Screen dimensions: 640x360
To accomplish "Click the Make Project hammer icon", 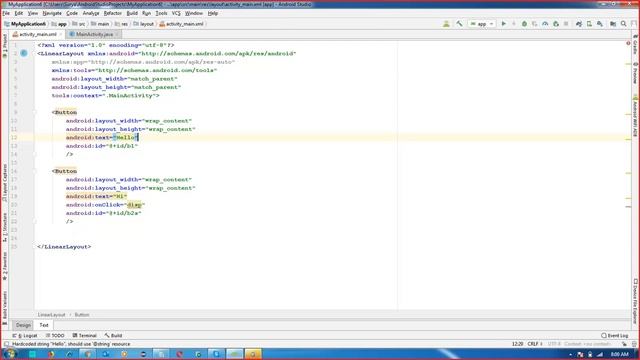I will [460, 24].
